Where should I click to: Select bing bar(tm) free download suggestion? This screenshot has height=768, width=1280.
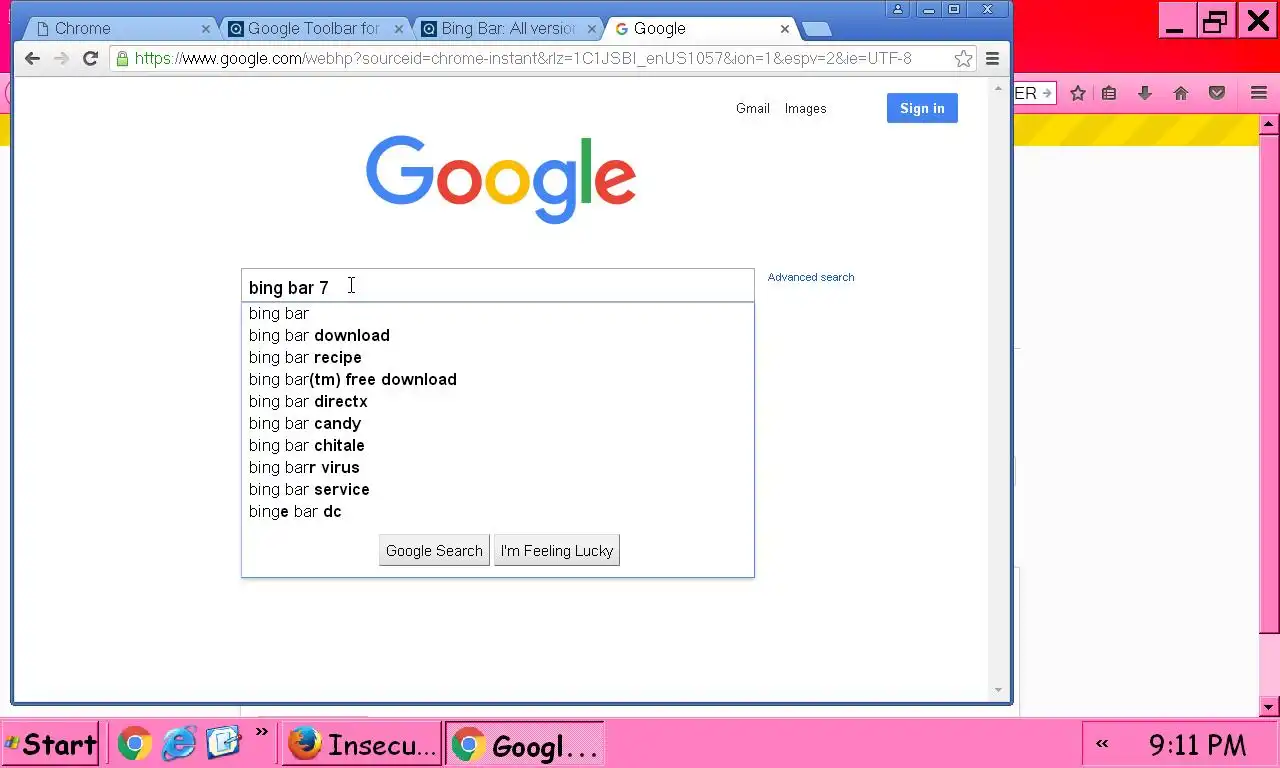498,379
